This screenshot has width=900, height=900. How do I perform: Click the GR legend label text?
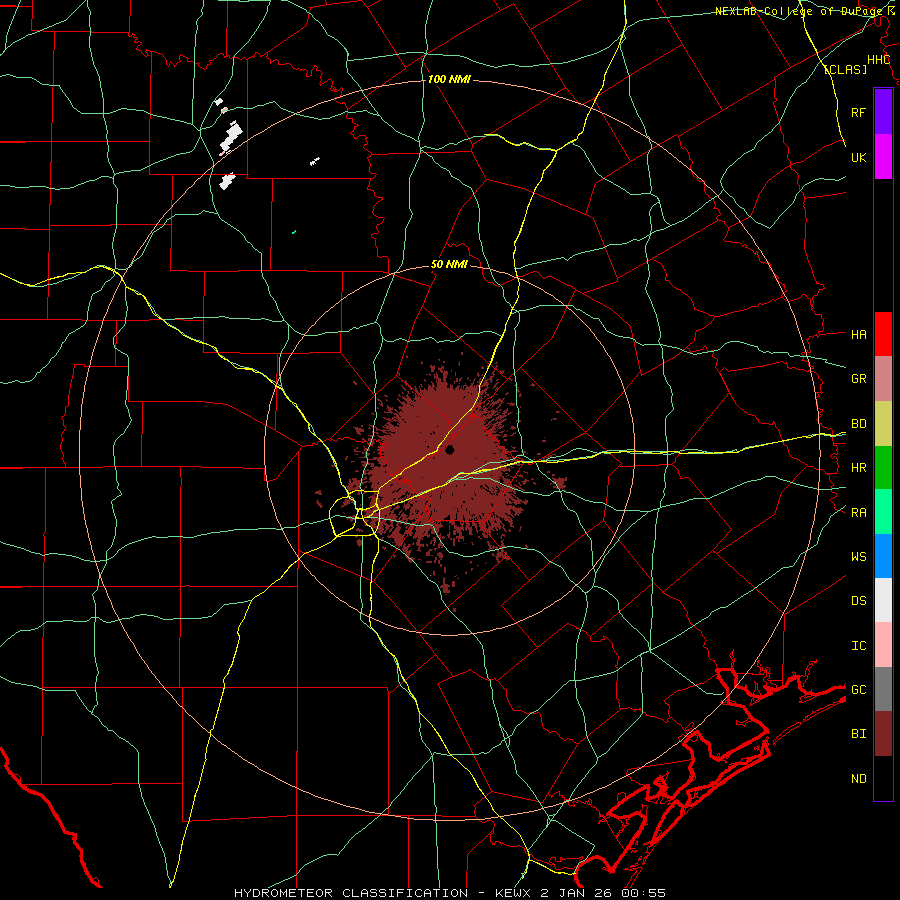pos(859,379)
